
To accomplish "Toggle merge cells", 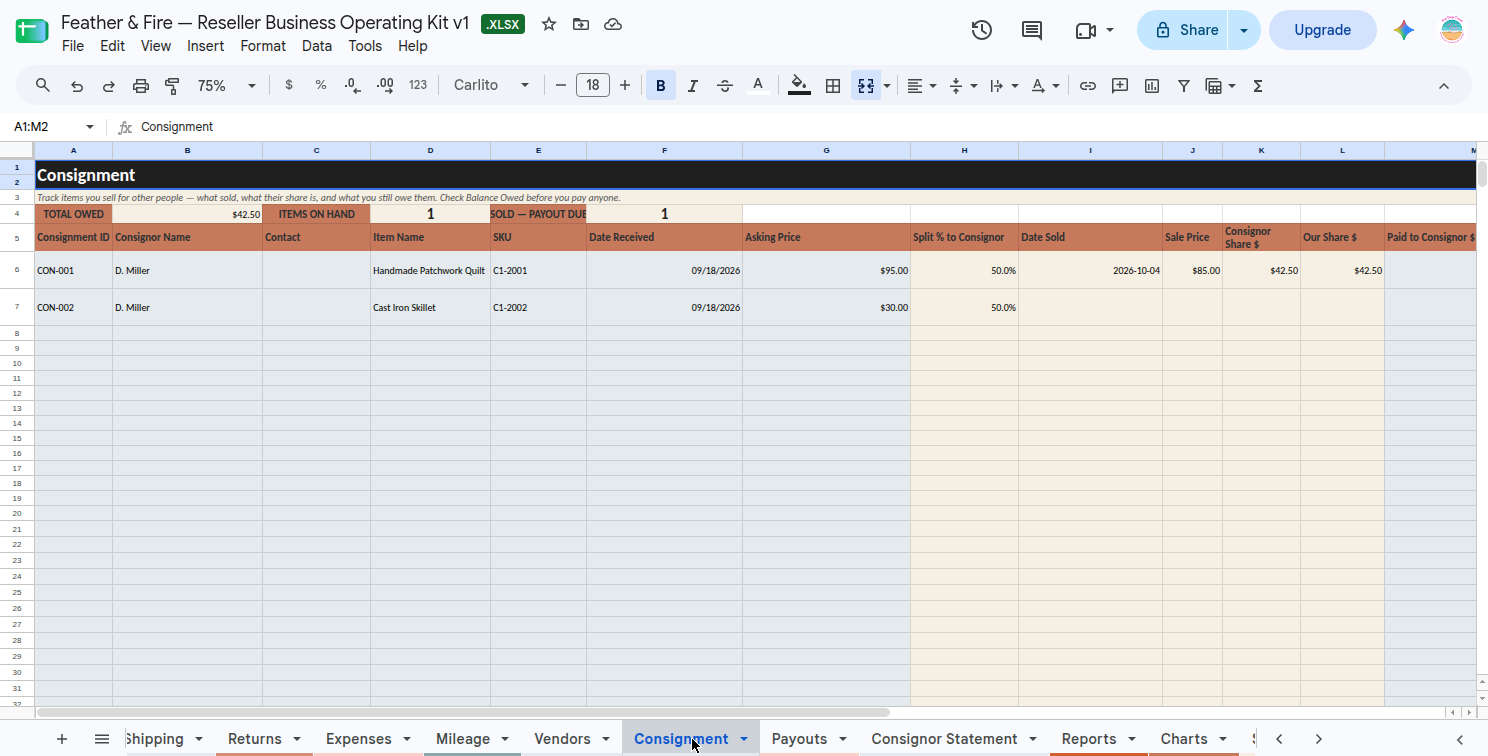I will pyautogui.click(x=866, y=86).
